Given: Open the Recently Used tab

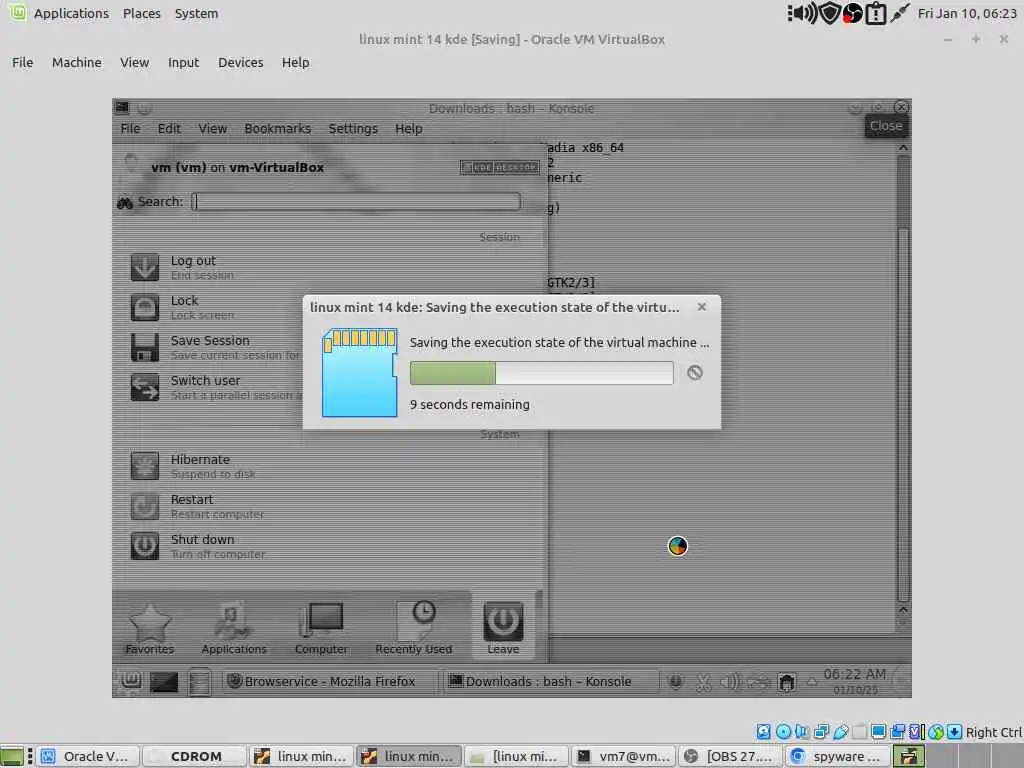Looking at the screenshot, I should coord(413,628).
